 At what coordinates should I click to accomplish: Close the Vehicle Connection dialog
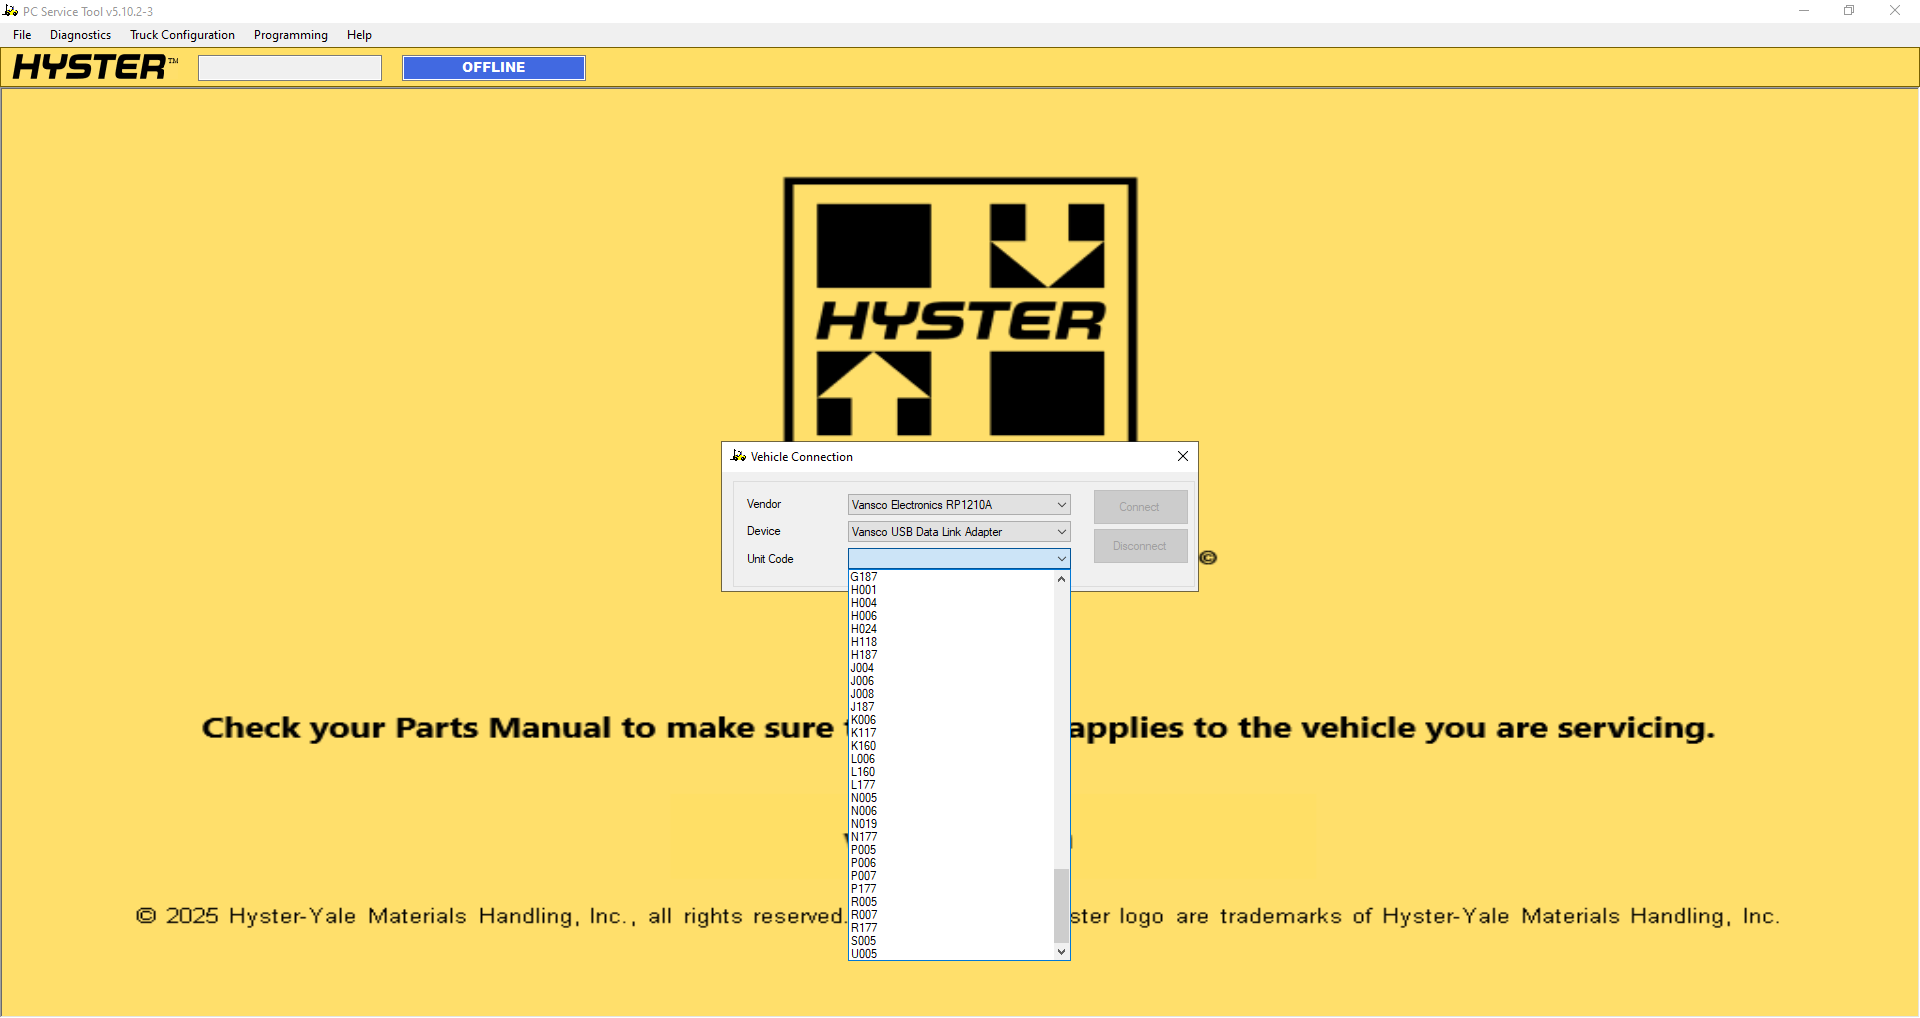tap(1183, 456)
